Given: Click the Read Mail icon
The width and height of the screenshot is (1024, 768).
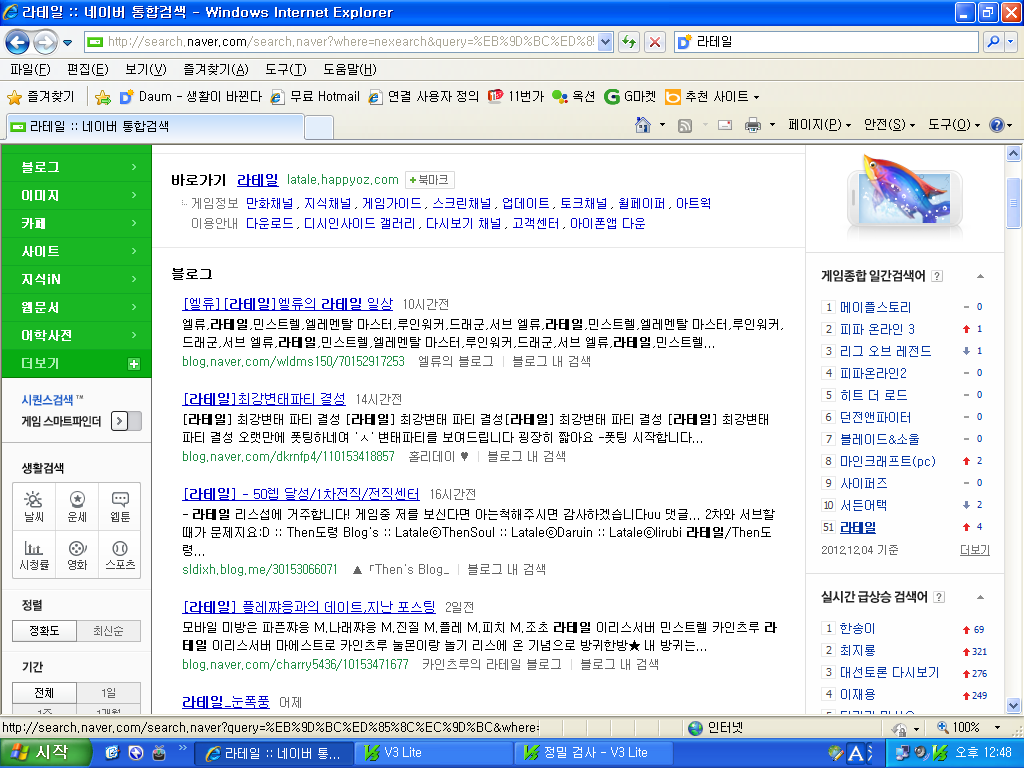Looking at the screenshot, I should coord(725,125).
